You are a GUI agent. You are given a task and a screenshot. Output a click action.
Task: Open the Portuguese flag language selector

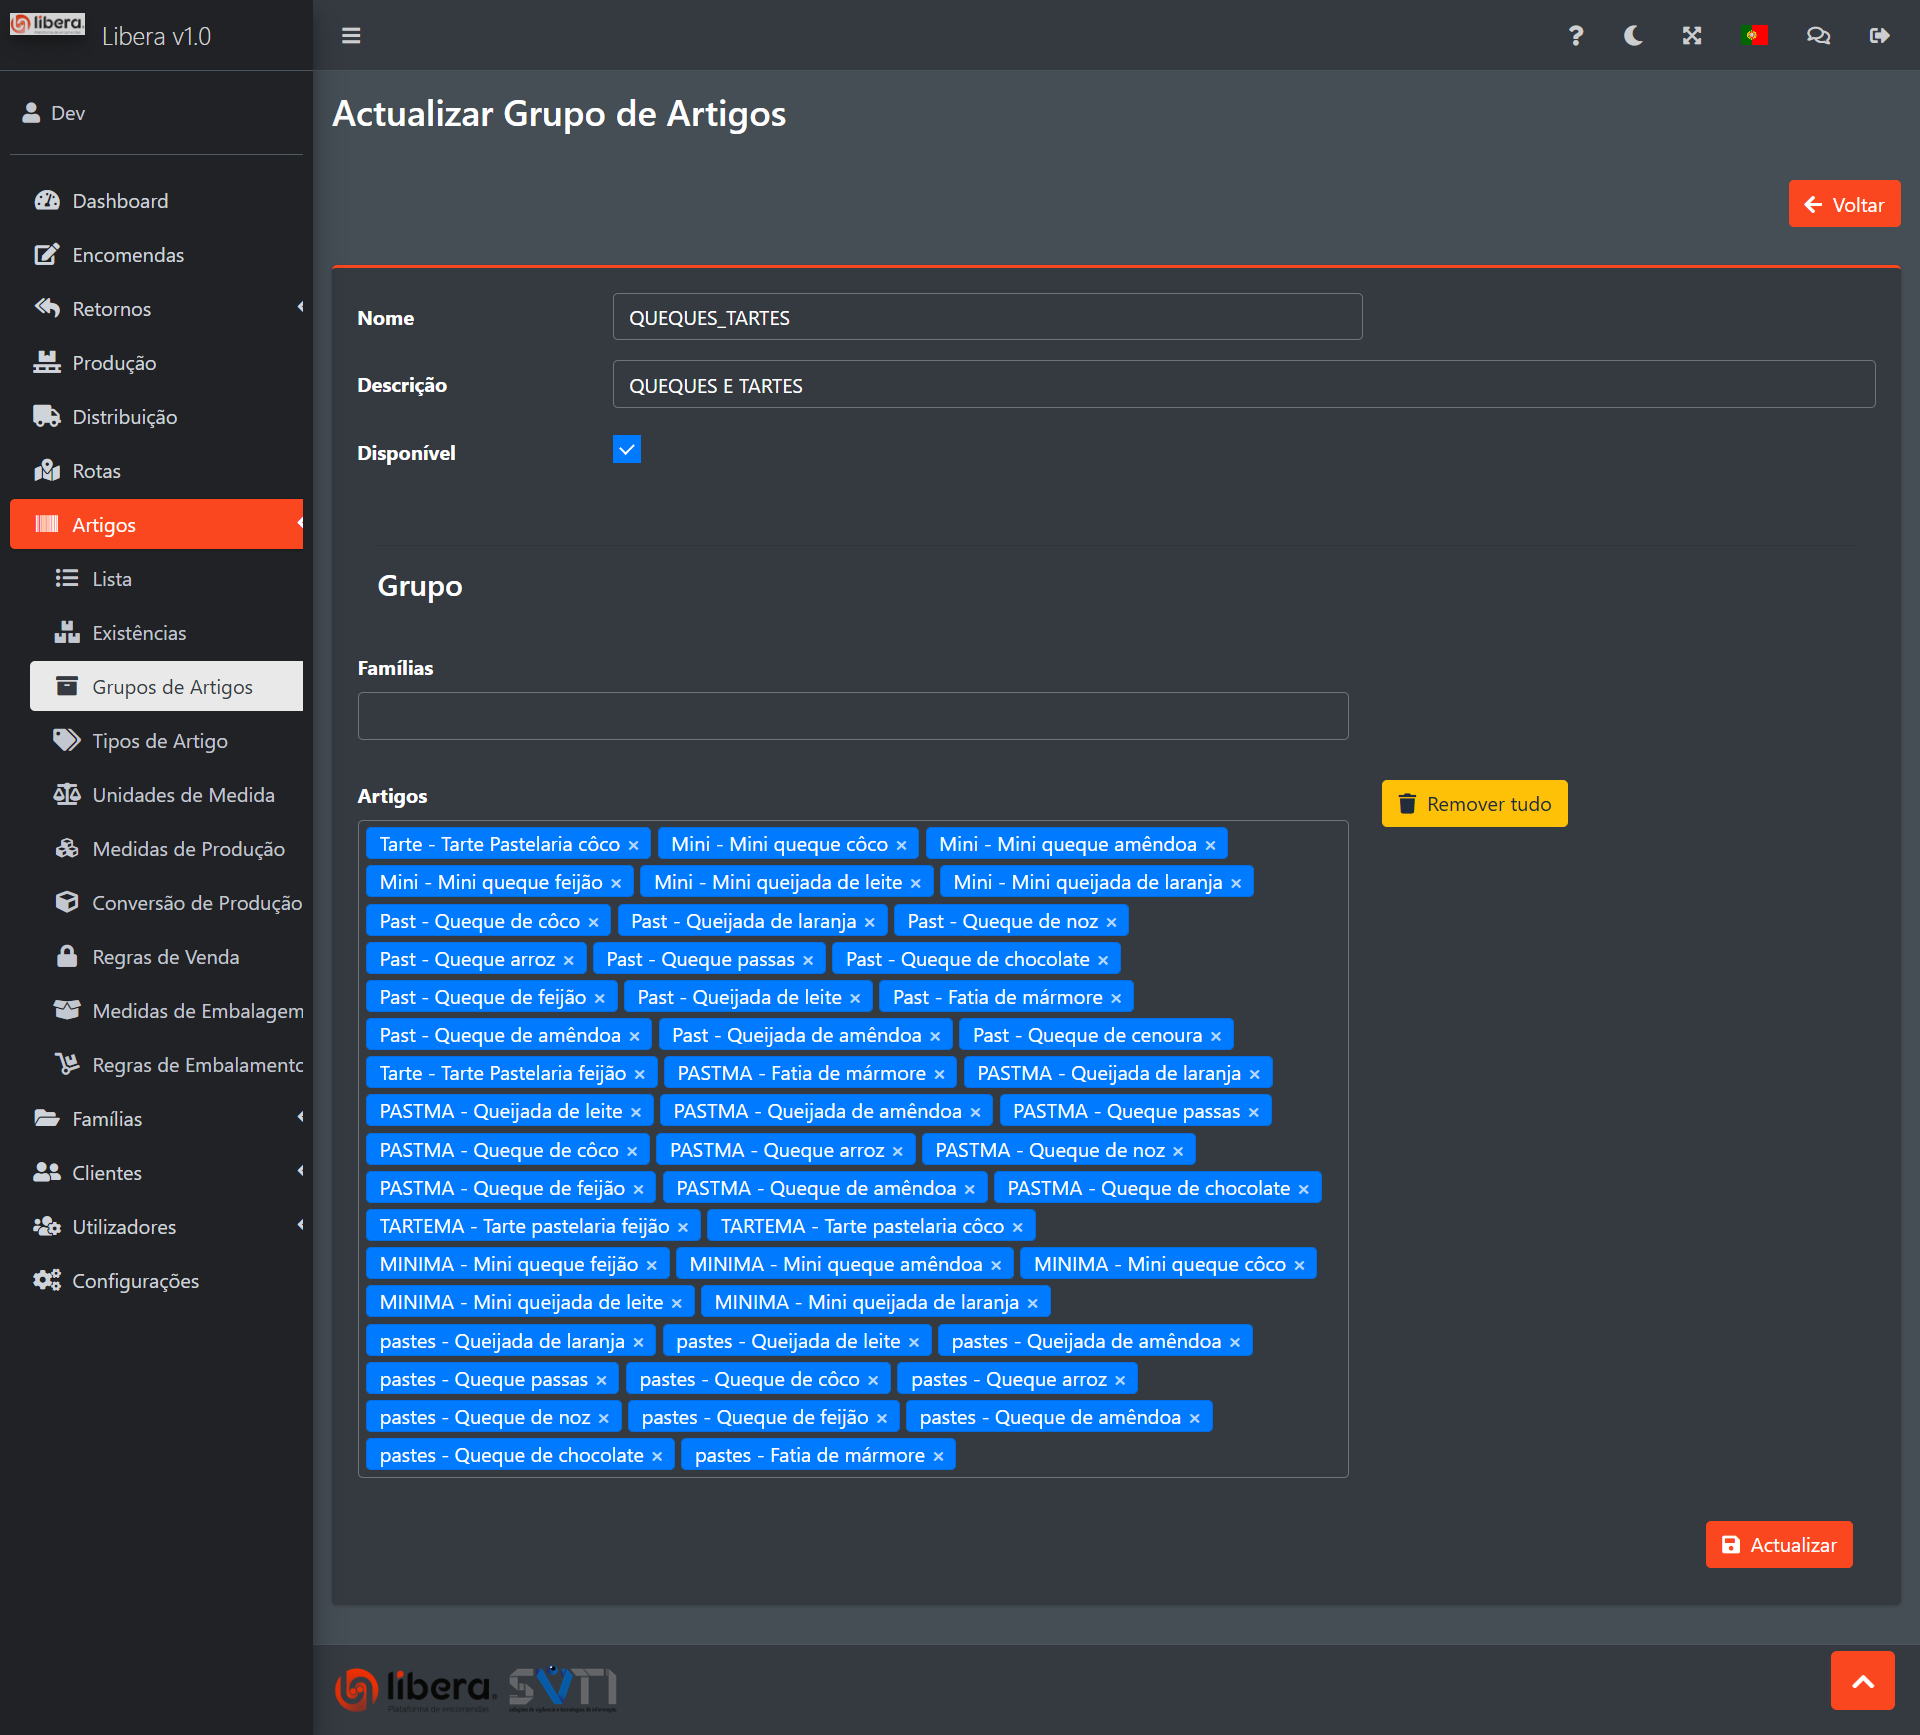[1753, 36]
